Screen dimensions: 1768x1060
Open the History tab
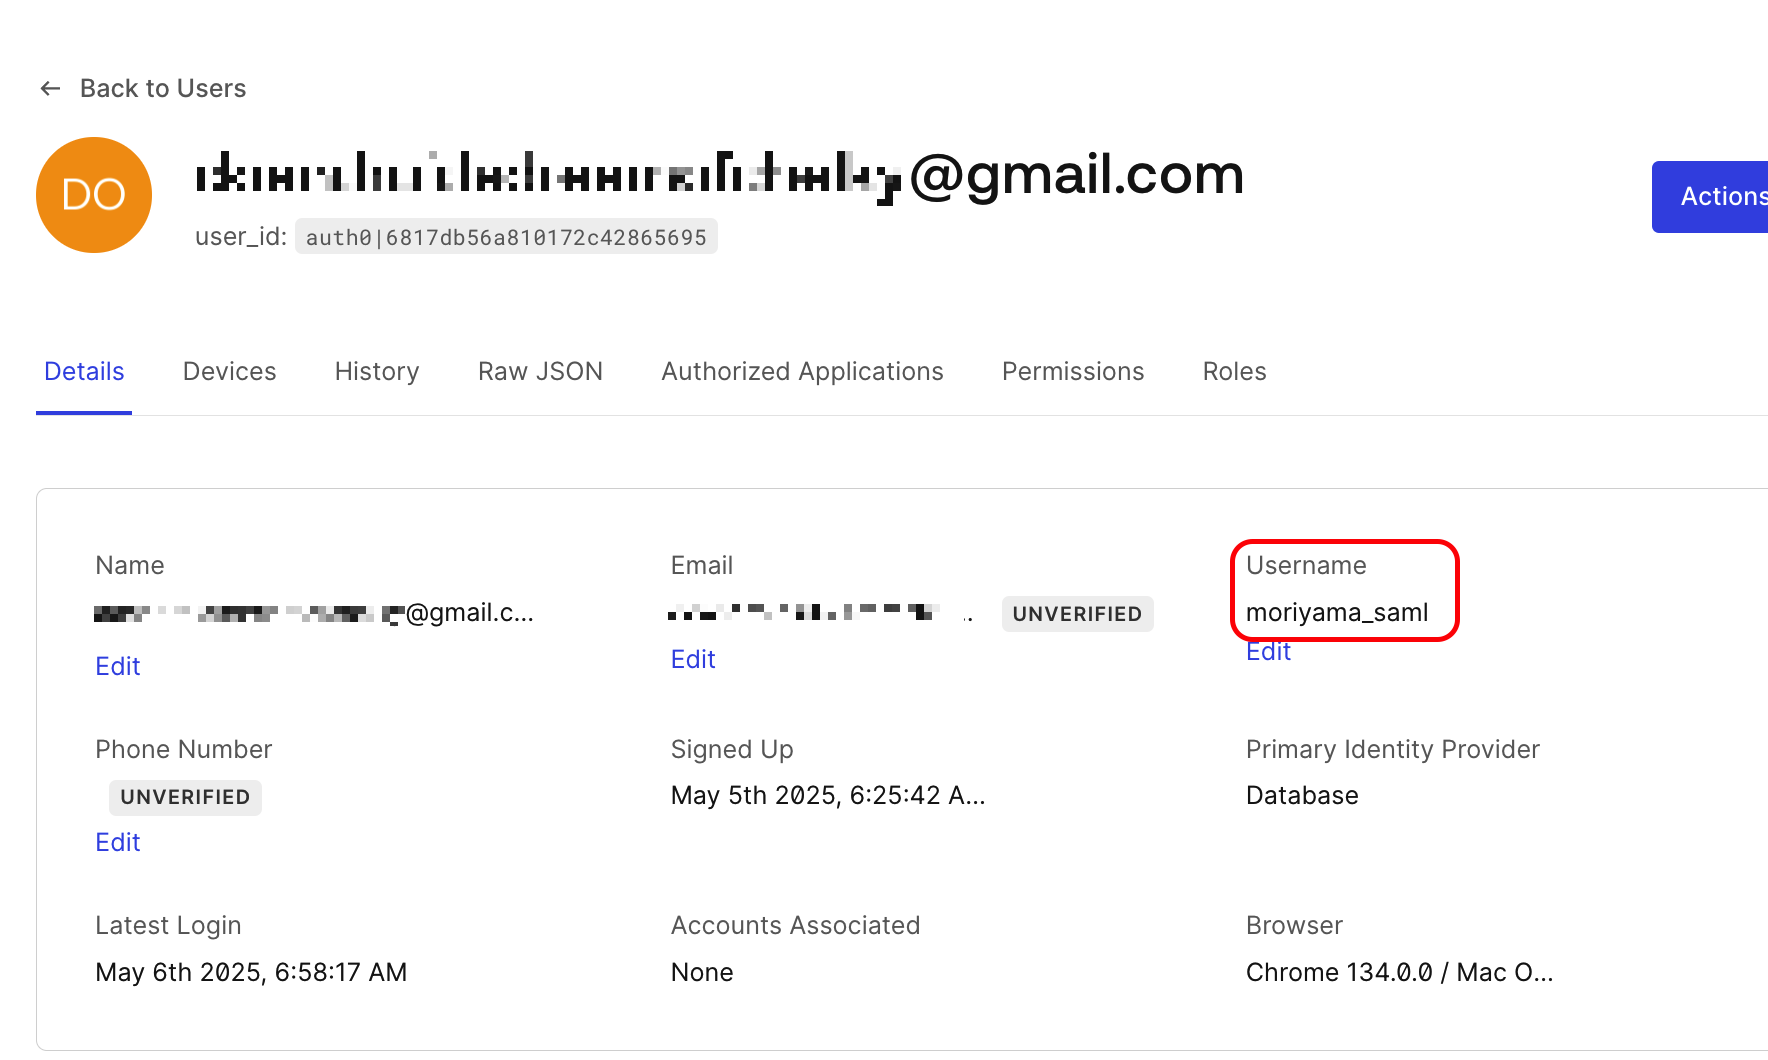pyautogui.click(x=377, y=372)
